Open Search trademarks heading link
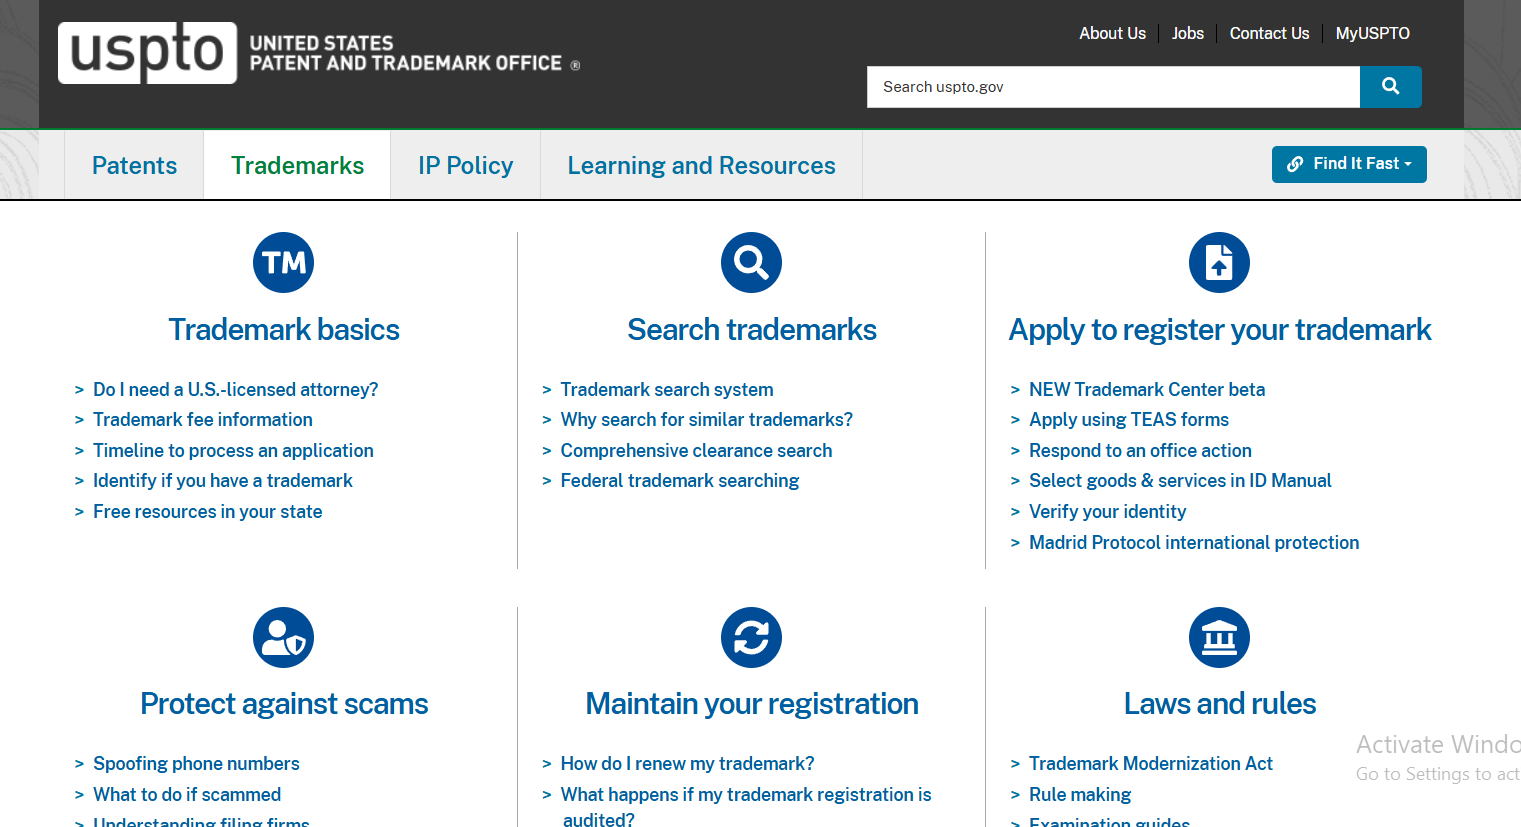 point(752,330)
